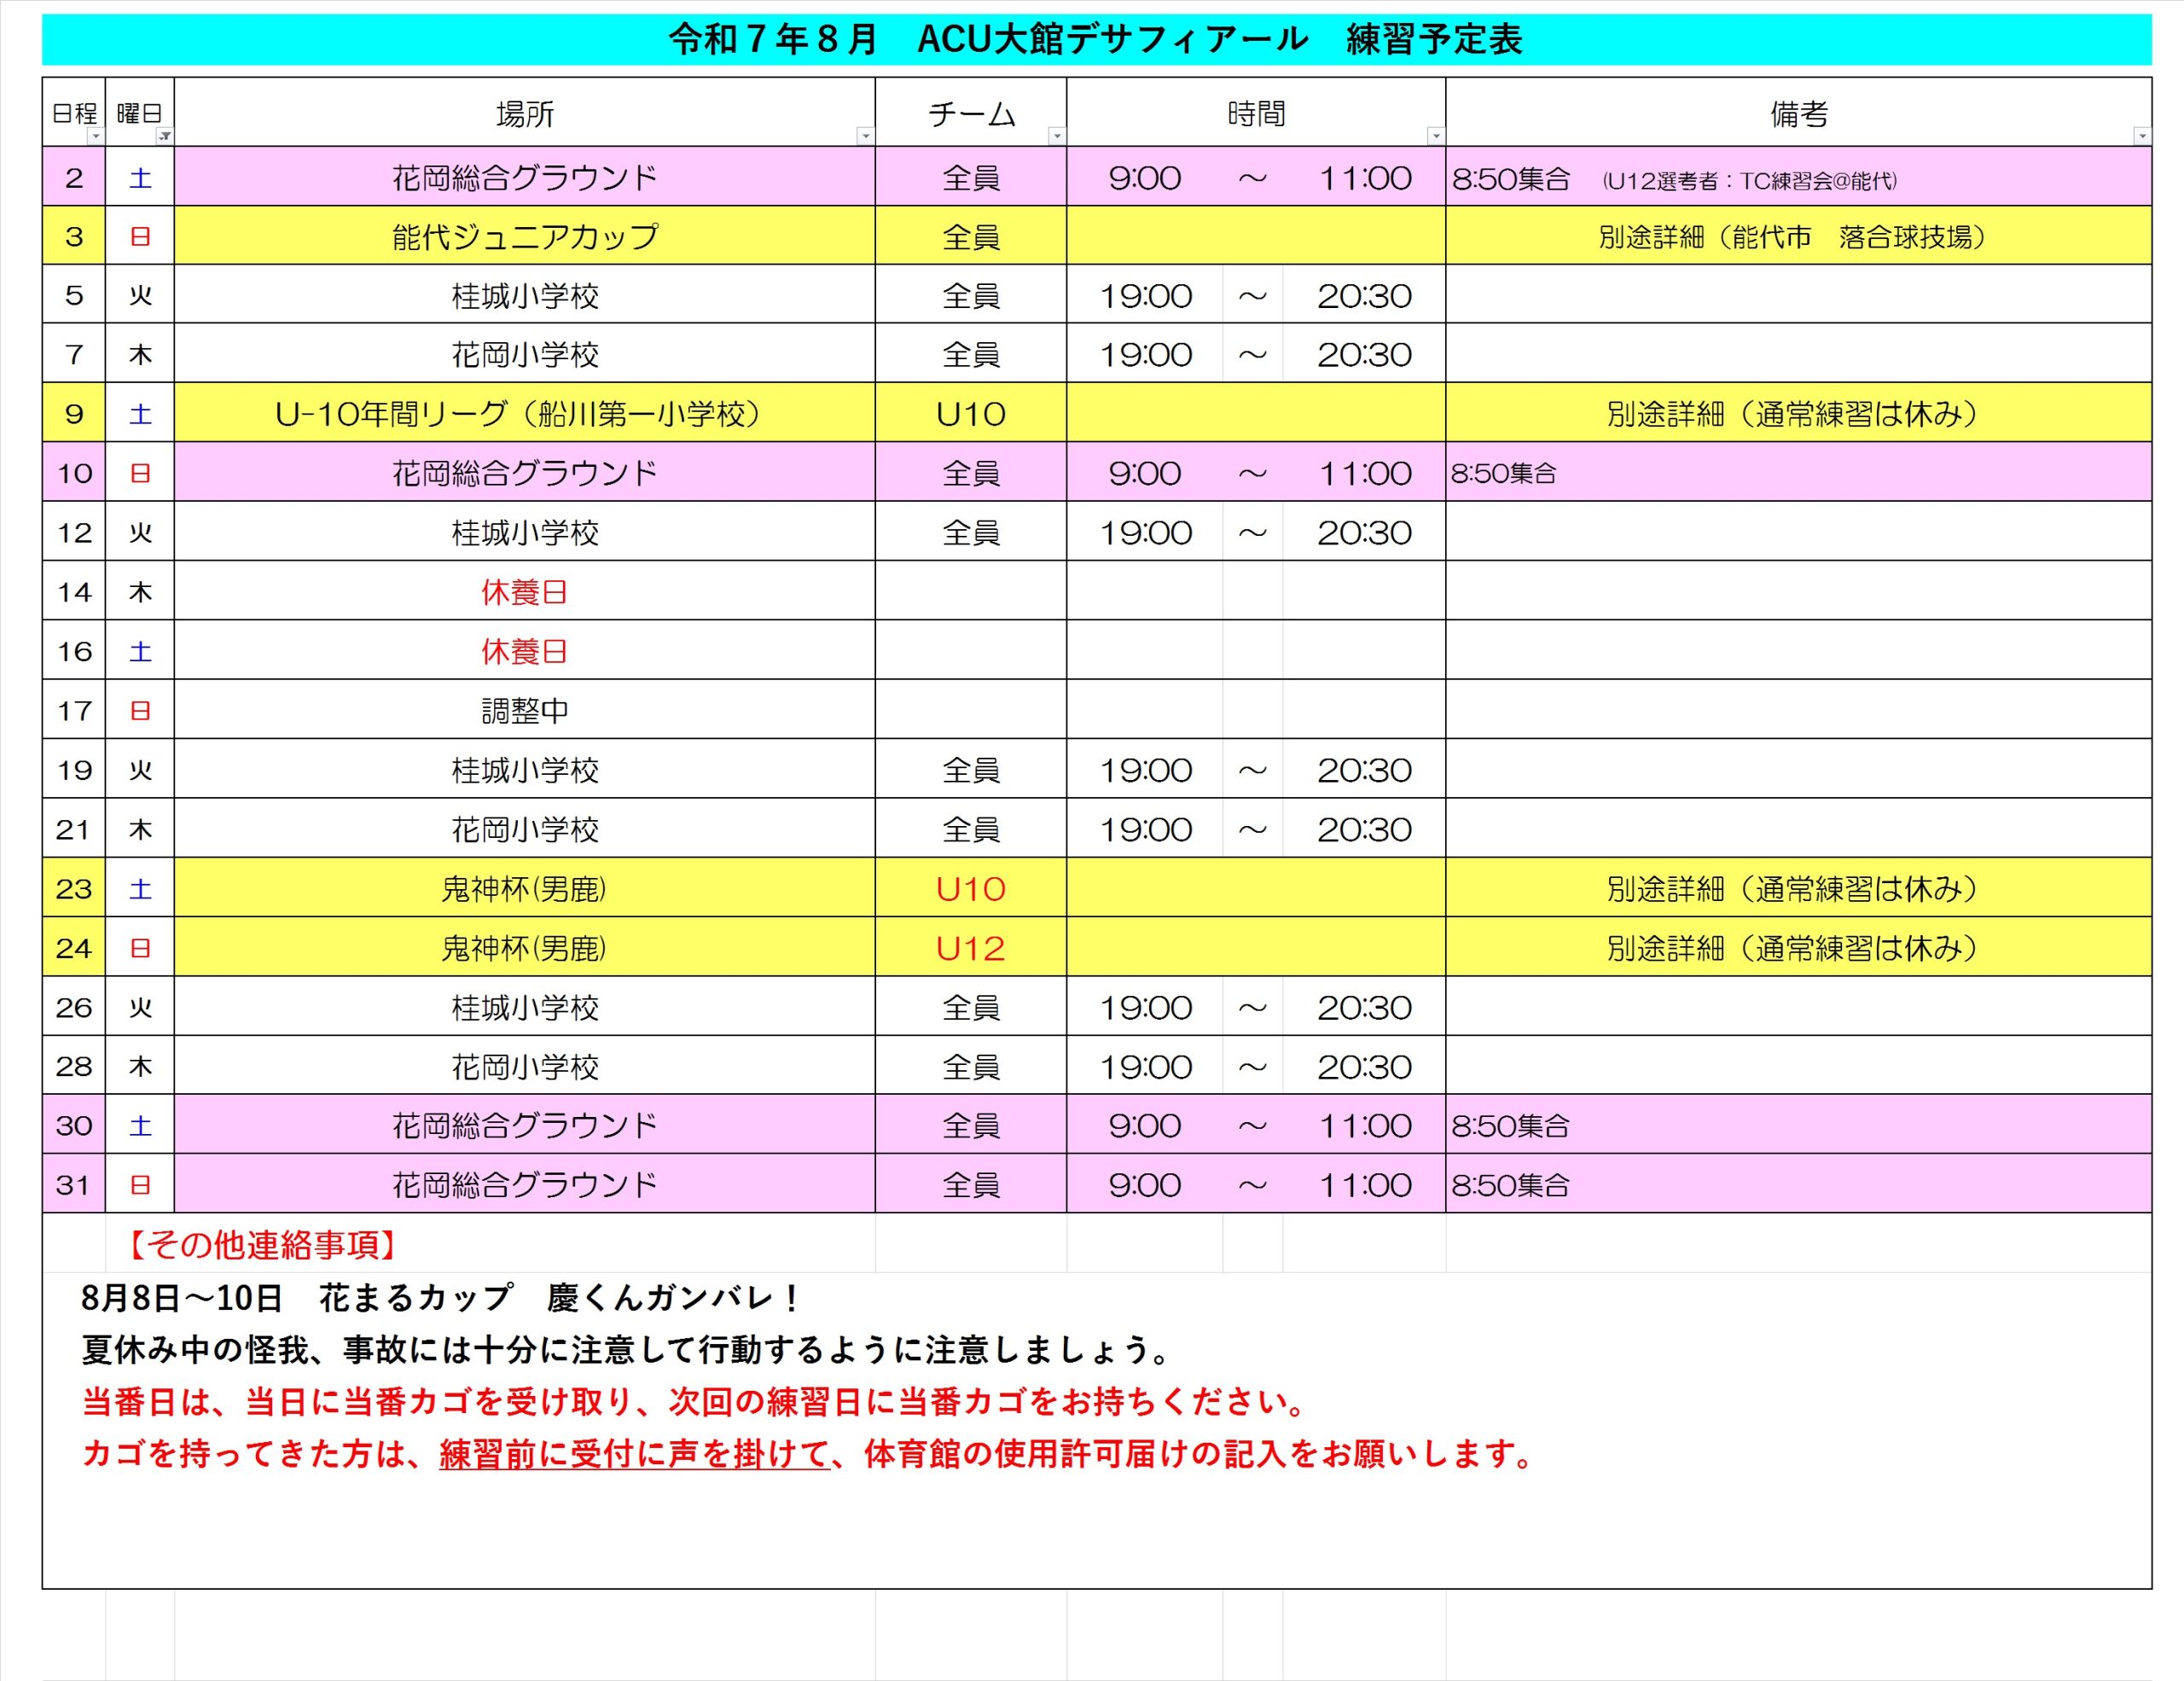Click 19:00 start time on the 5th row

click(1145, 295)
